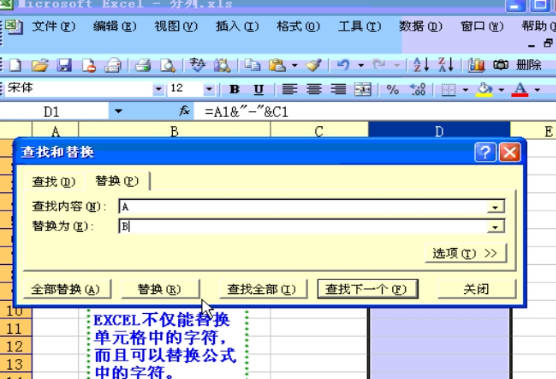Viewport: 556px width, 379px height.
Task: Select the Format Painter brush icon
Action: tap(313, 65)
